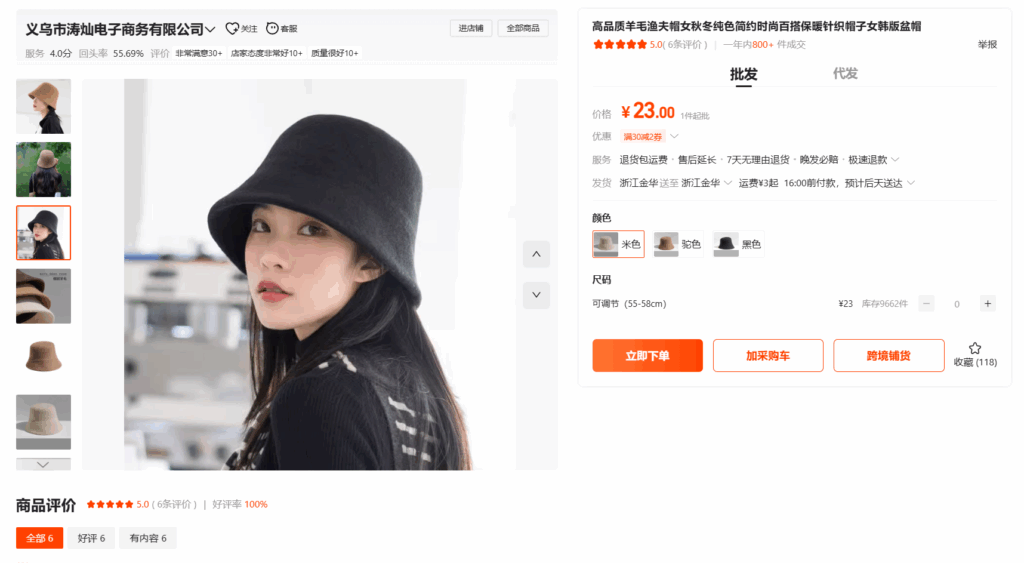1024x563 pixels.
Task: Decrease quantity with minus button
Action: pyautogui.click(x=926, y=304)
